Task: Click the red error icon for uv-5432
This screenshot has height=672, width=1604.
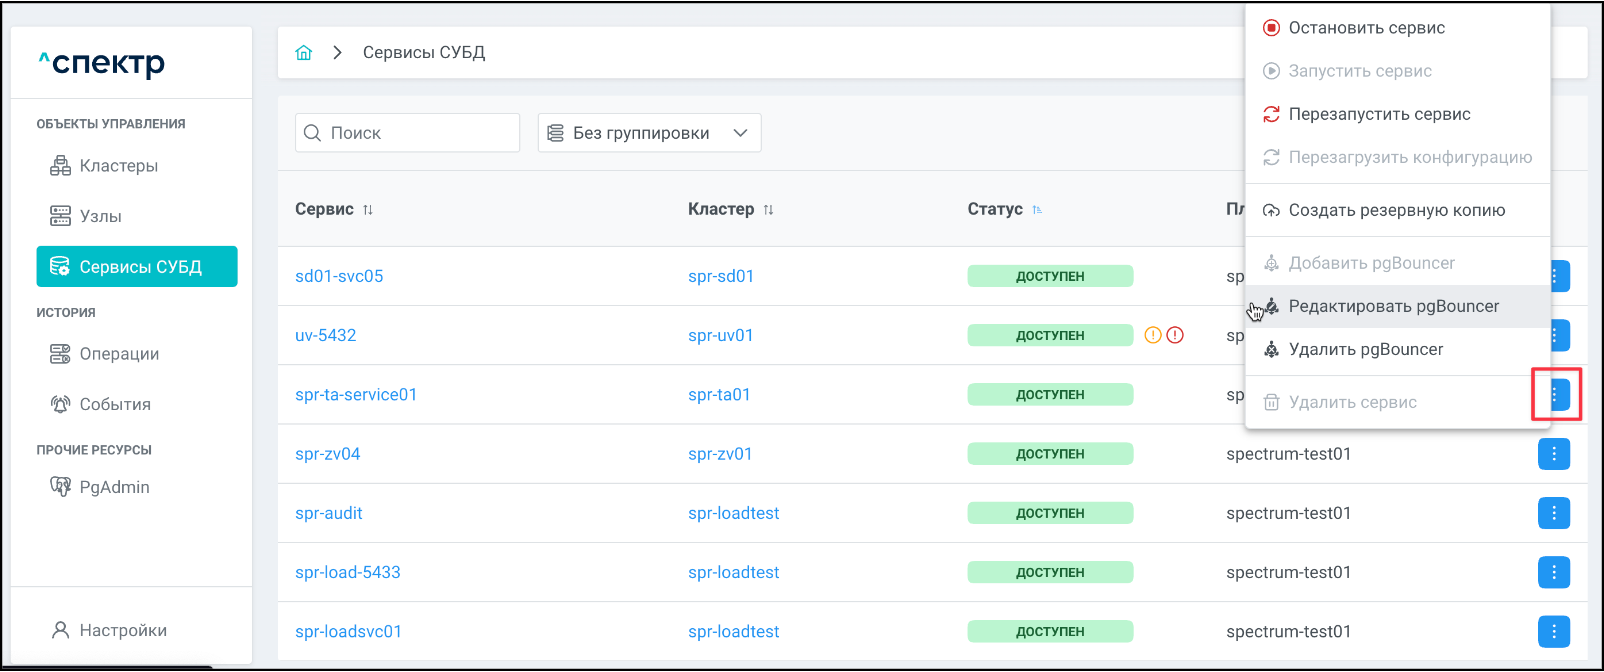Action: [x=1175, y=335]
